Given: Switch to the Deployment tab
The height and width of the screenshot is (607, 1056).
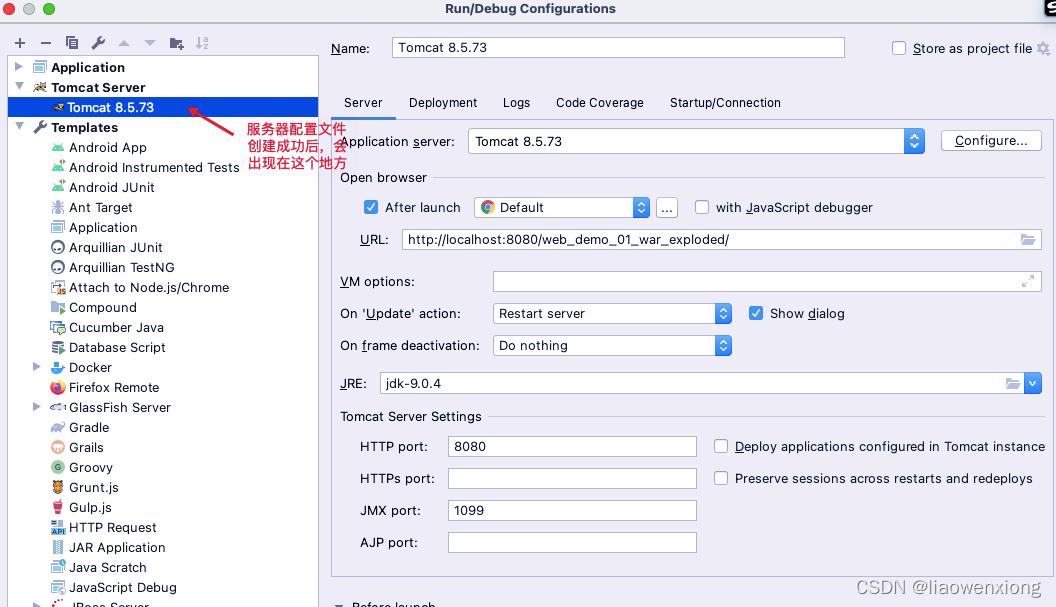Looking at the screenshot, I should (443, 103).
